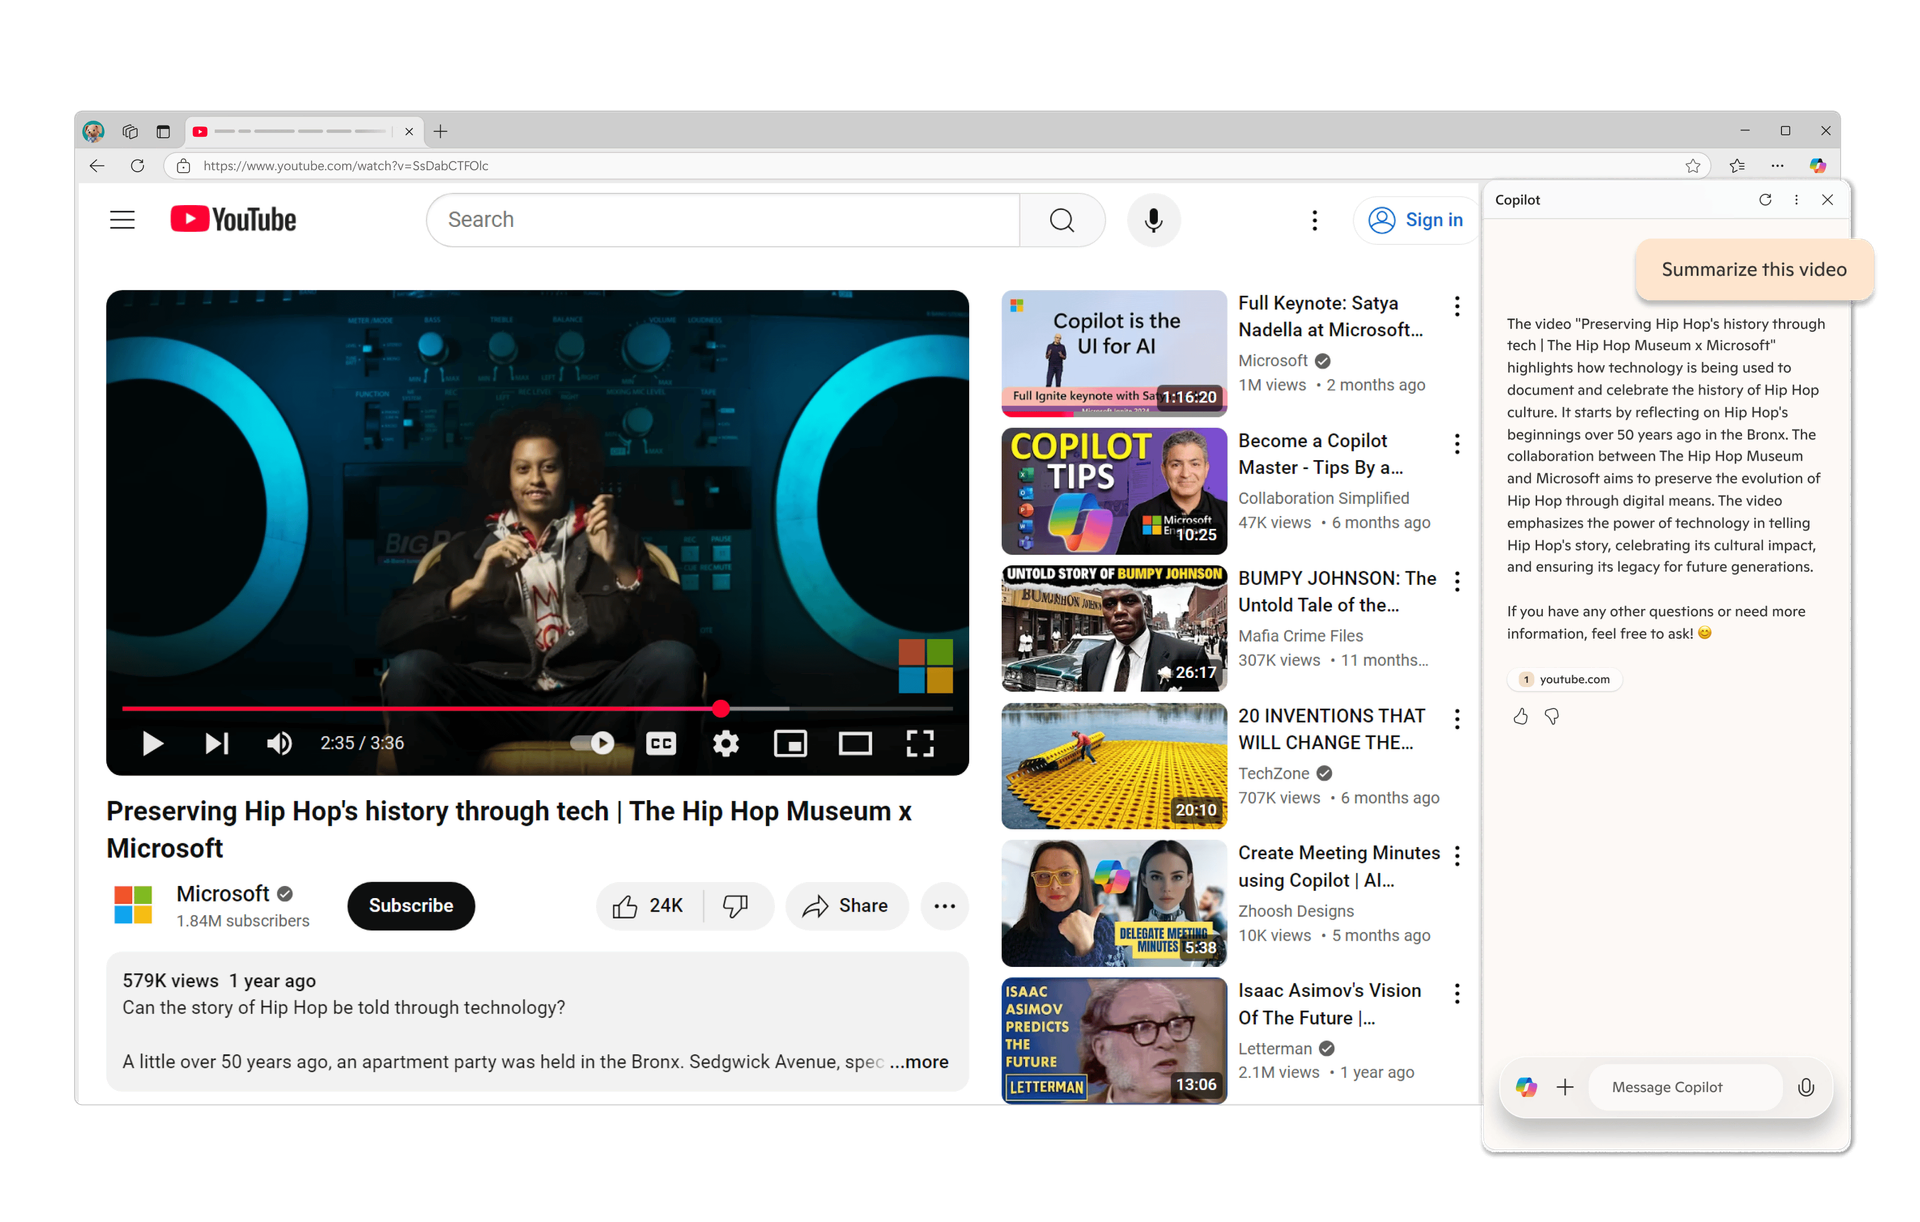Refresh the Copilot pane

click(x=1765, y=200)
